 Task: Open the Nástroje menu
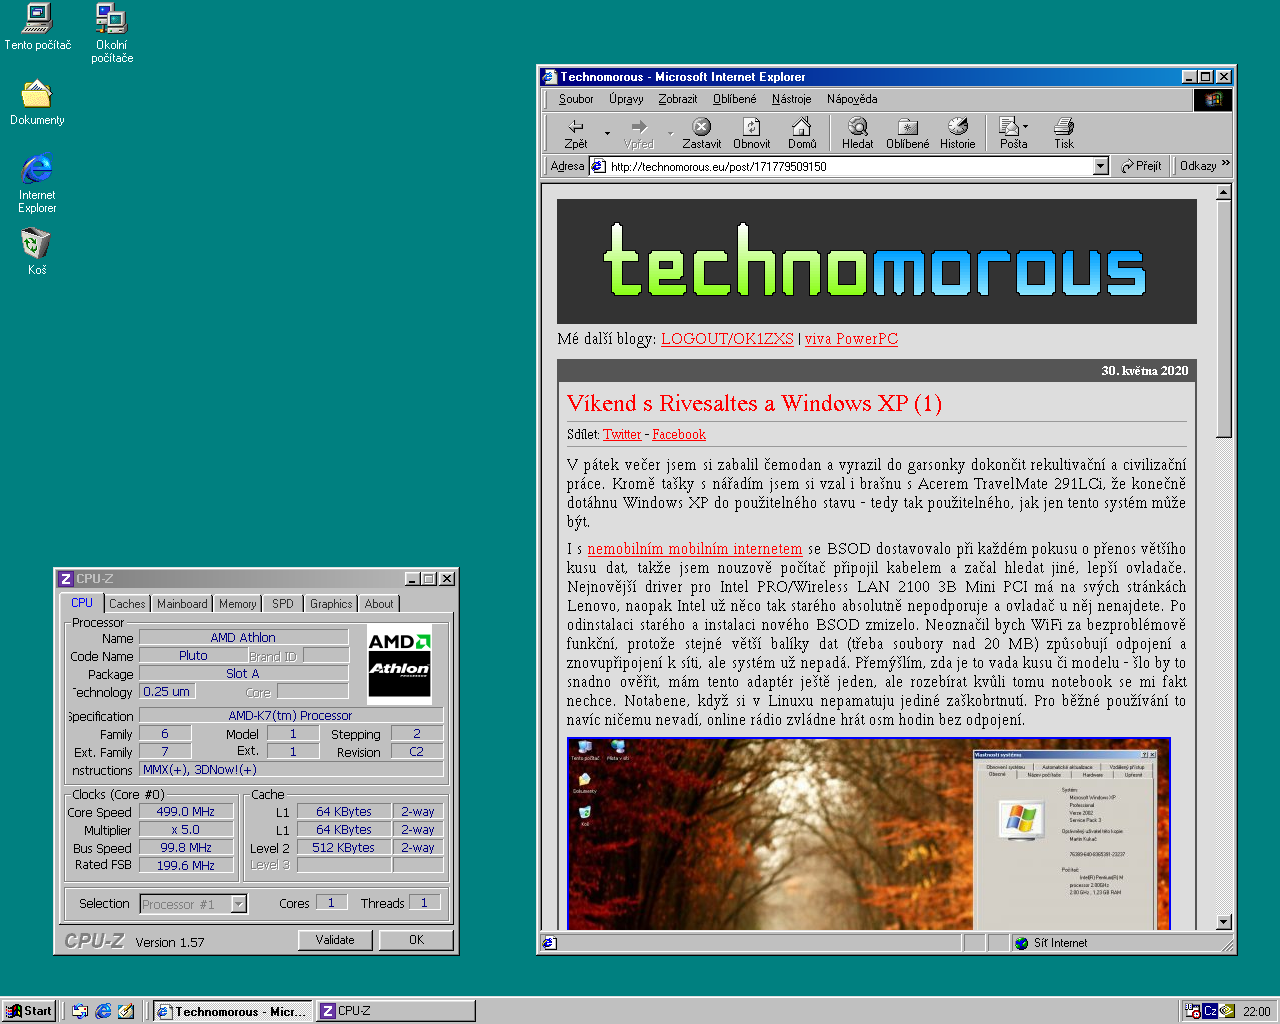click(791, 99)
